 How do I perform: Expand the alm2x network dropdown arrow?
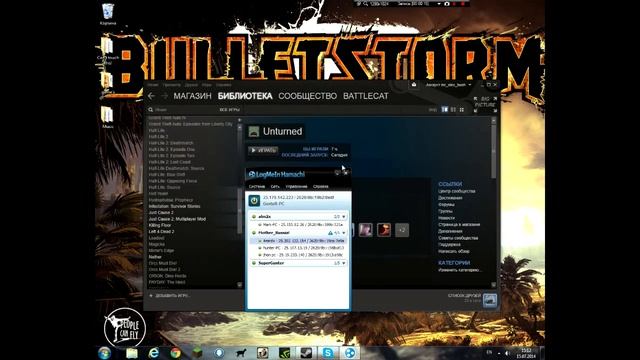344,217
